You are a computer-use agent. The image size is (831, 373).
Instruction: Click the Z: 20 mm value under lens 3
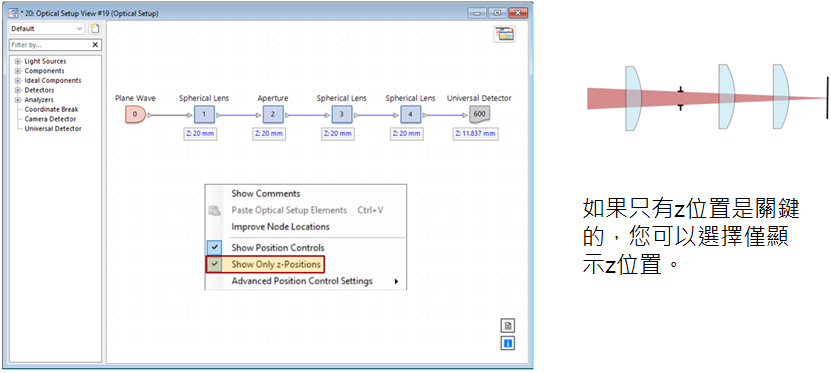point(338,134)
